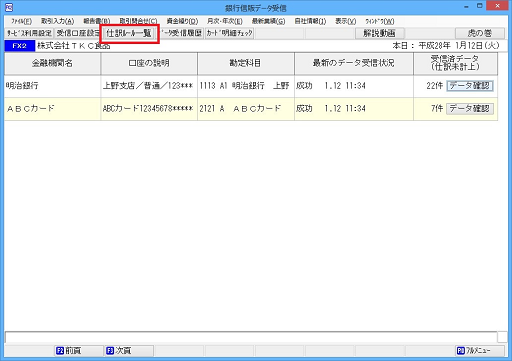Click the サービス利用設定 toolbar button
This screenshot has width=512, height=361.
29,33
